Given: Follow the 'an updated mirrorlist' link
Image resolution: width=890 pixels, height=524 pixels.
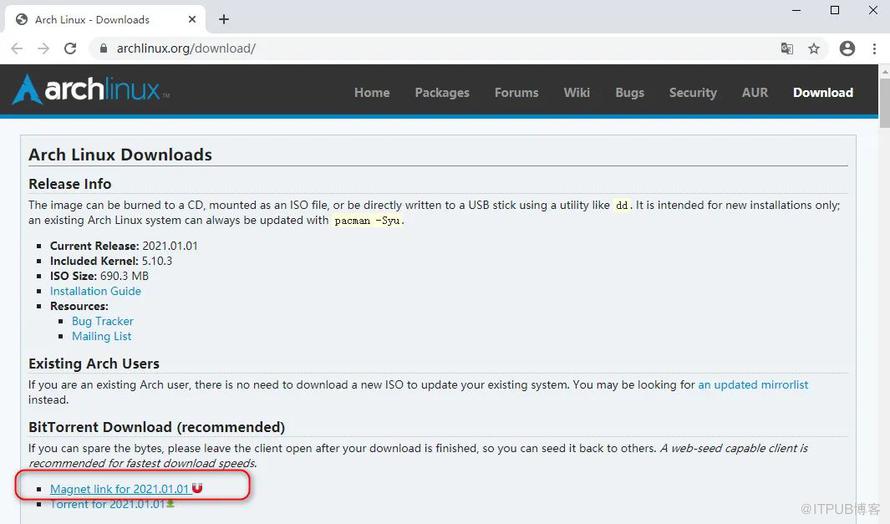Looking at the screenshot, I should click(x=753, y=384).
